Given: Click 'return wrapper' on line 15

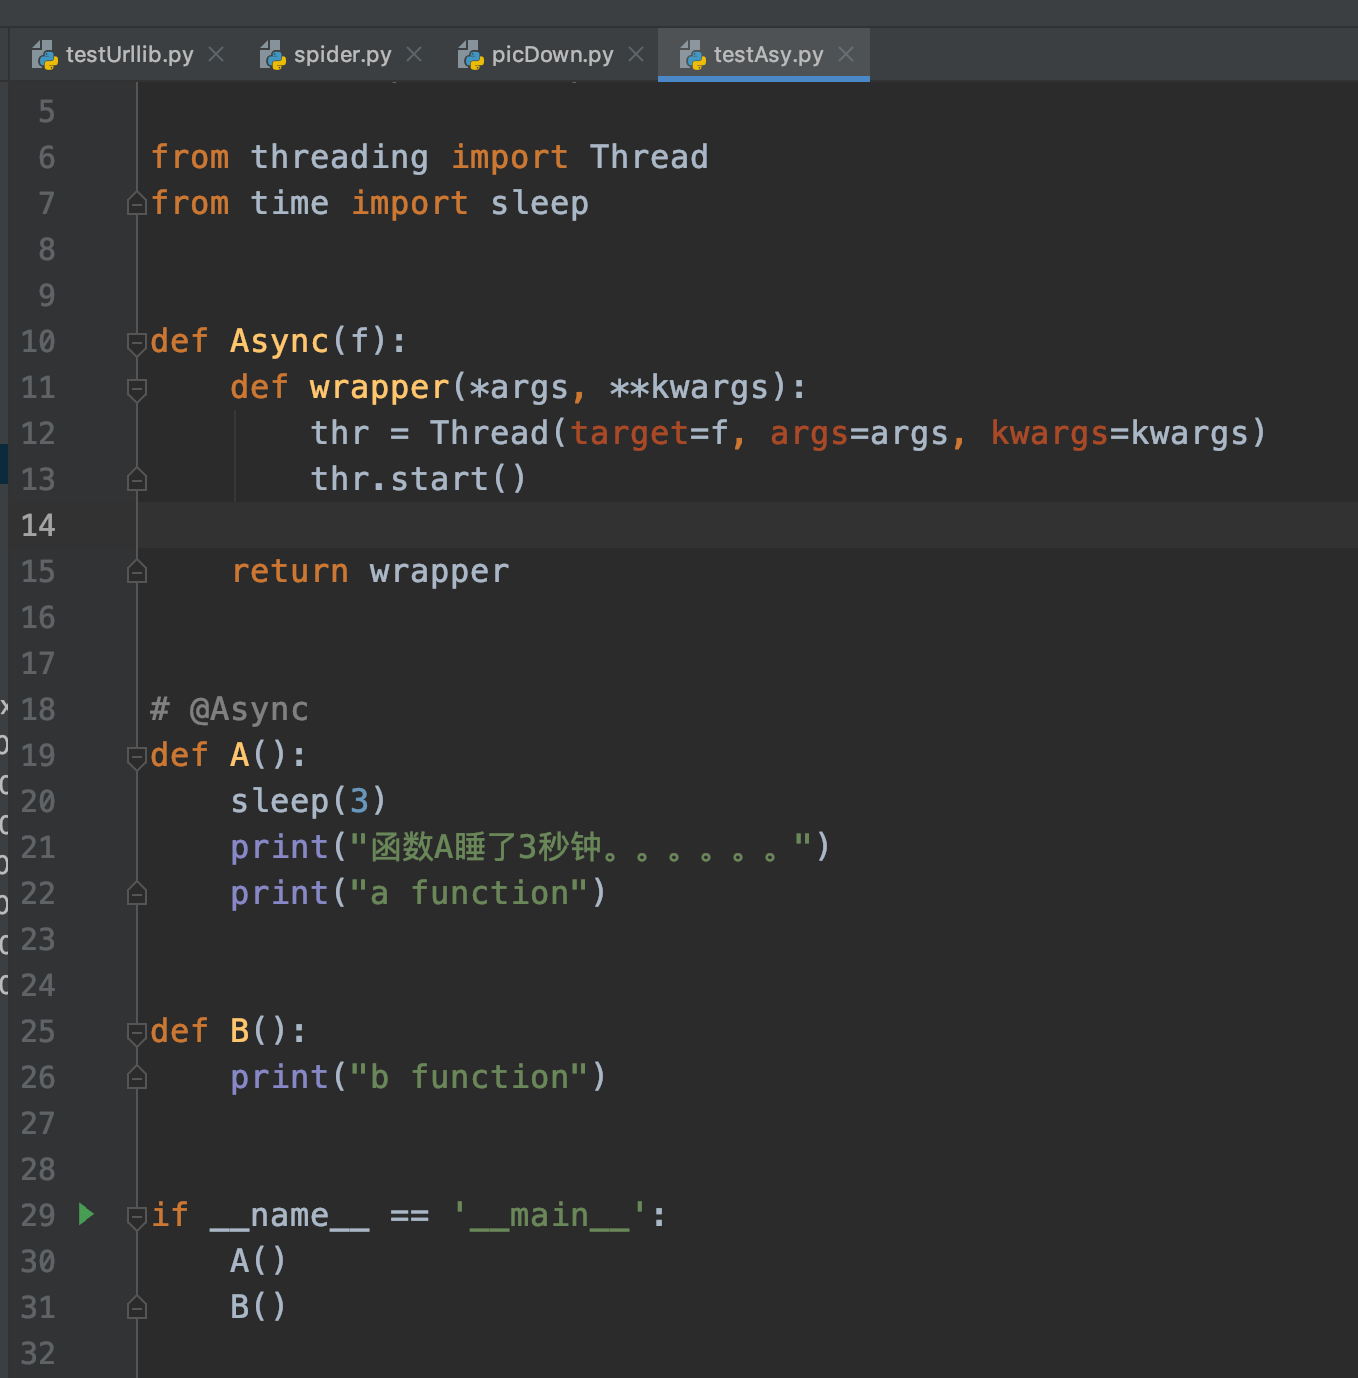Looking at the screenshot, I should (x=370, y=571).
